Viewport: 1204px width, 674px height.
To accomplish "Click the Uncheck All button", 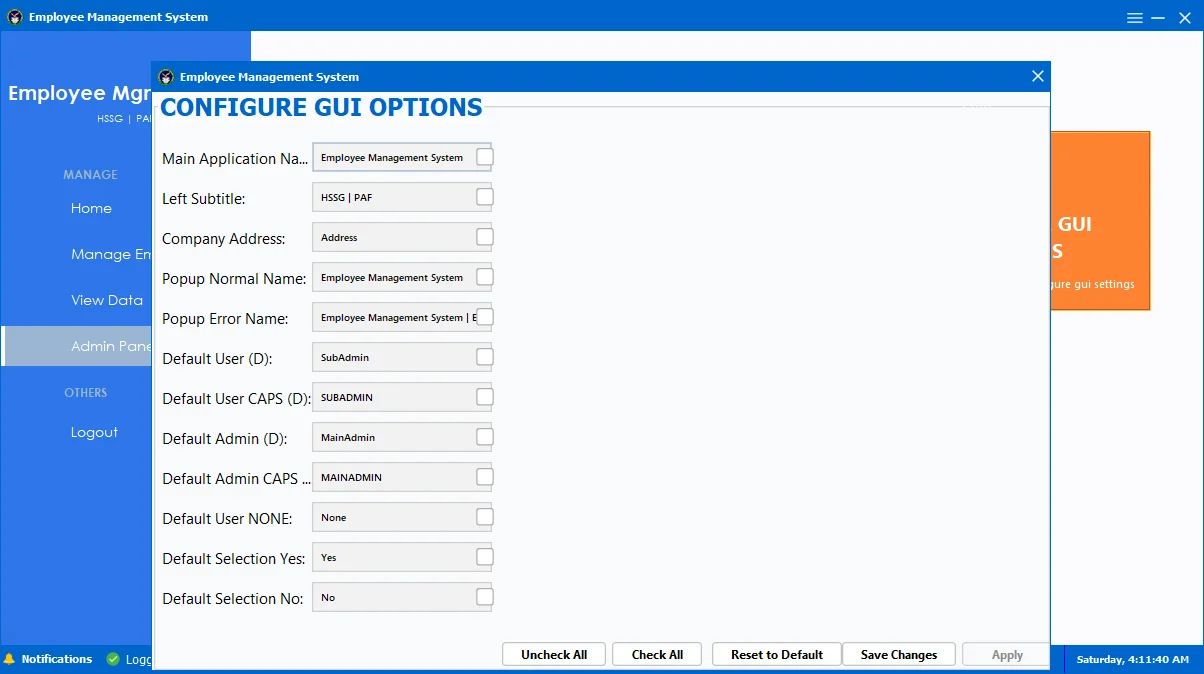I will coord(554,655).
